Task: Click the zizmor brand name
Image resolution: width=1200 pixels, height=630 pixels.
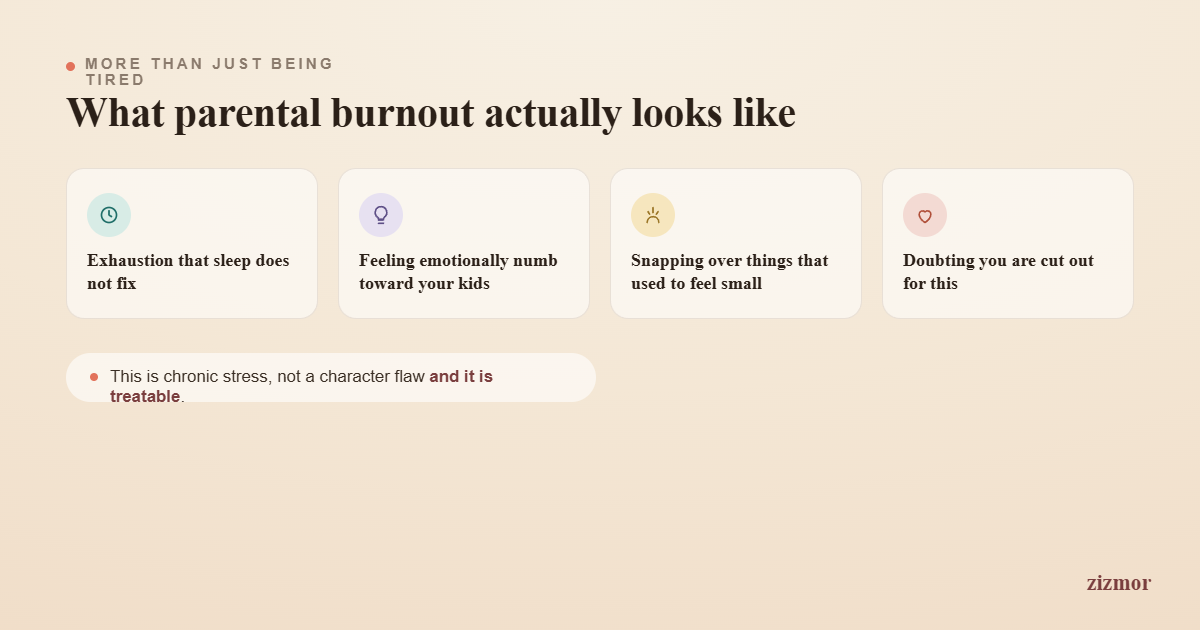Action: coord(1118,582)
